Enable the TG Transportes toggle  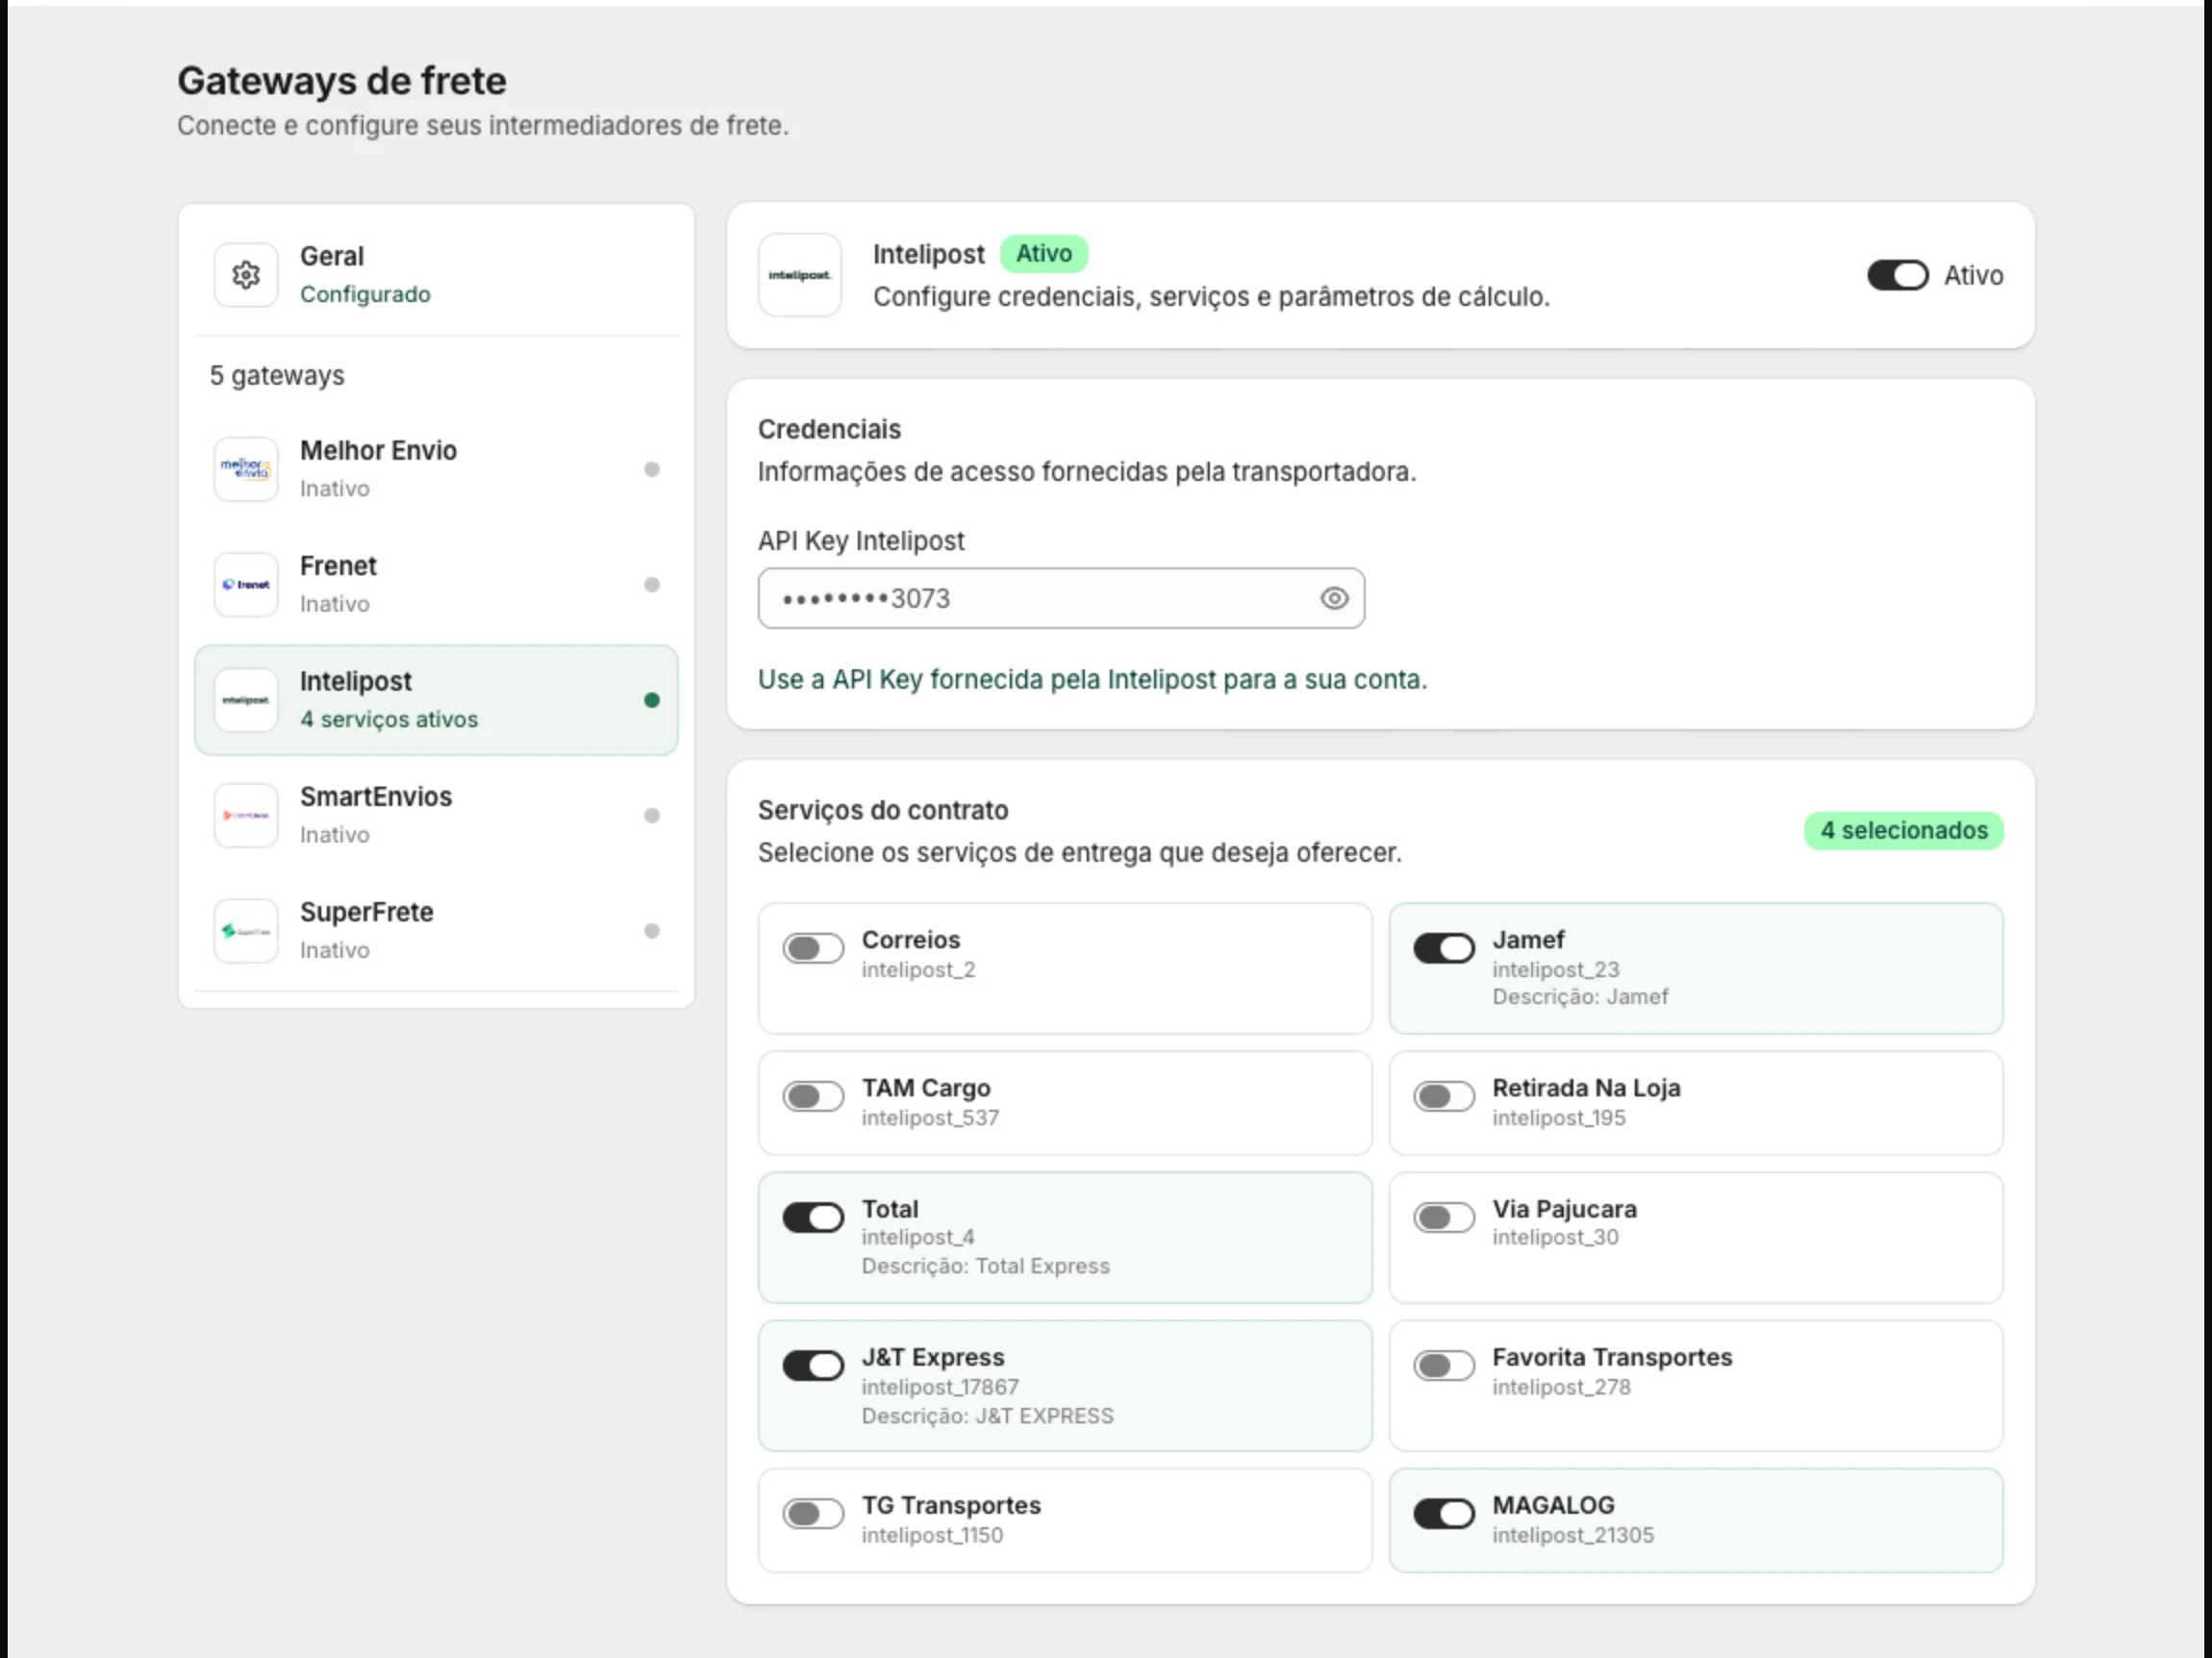[813, 1513]
